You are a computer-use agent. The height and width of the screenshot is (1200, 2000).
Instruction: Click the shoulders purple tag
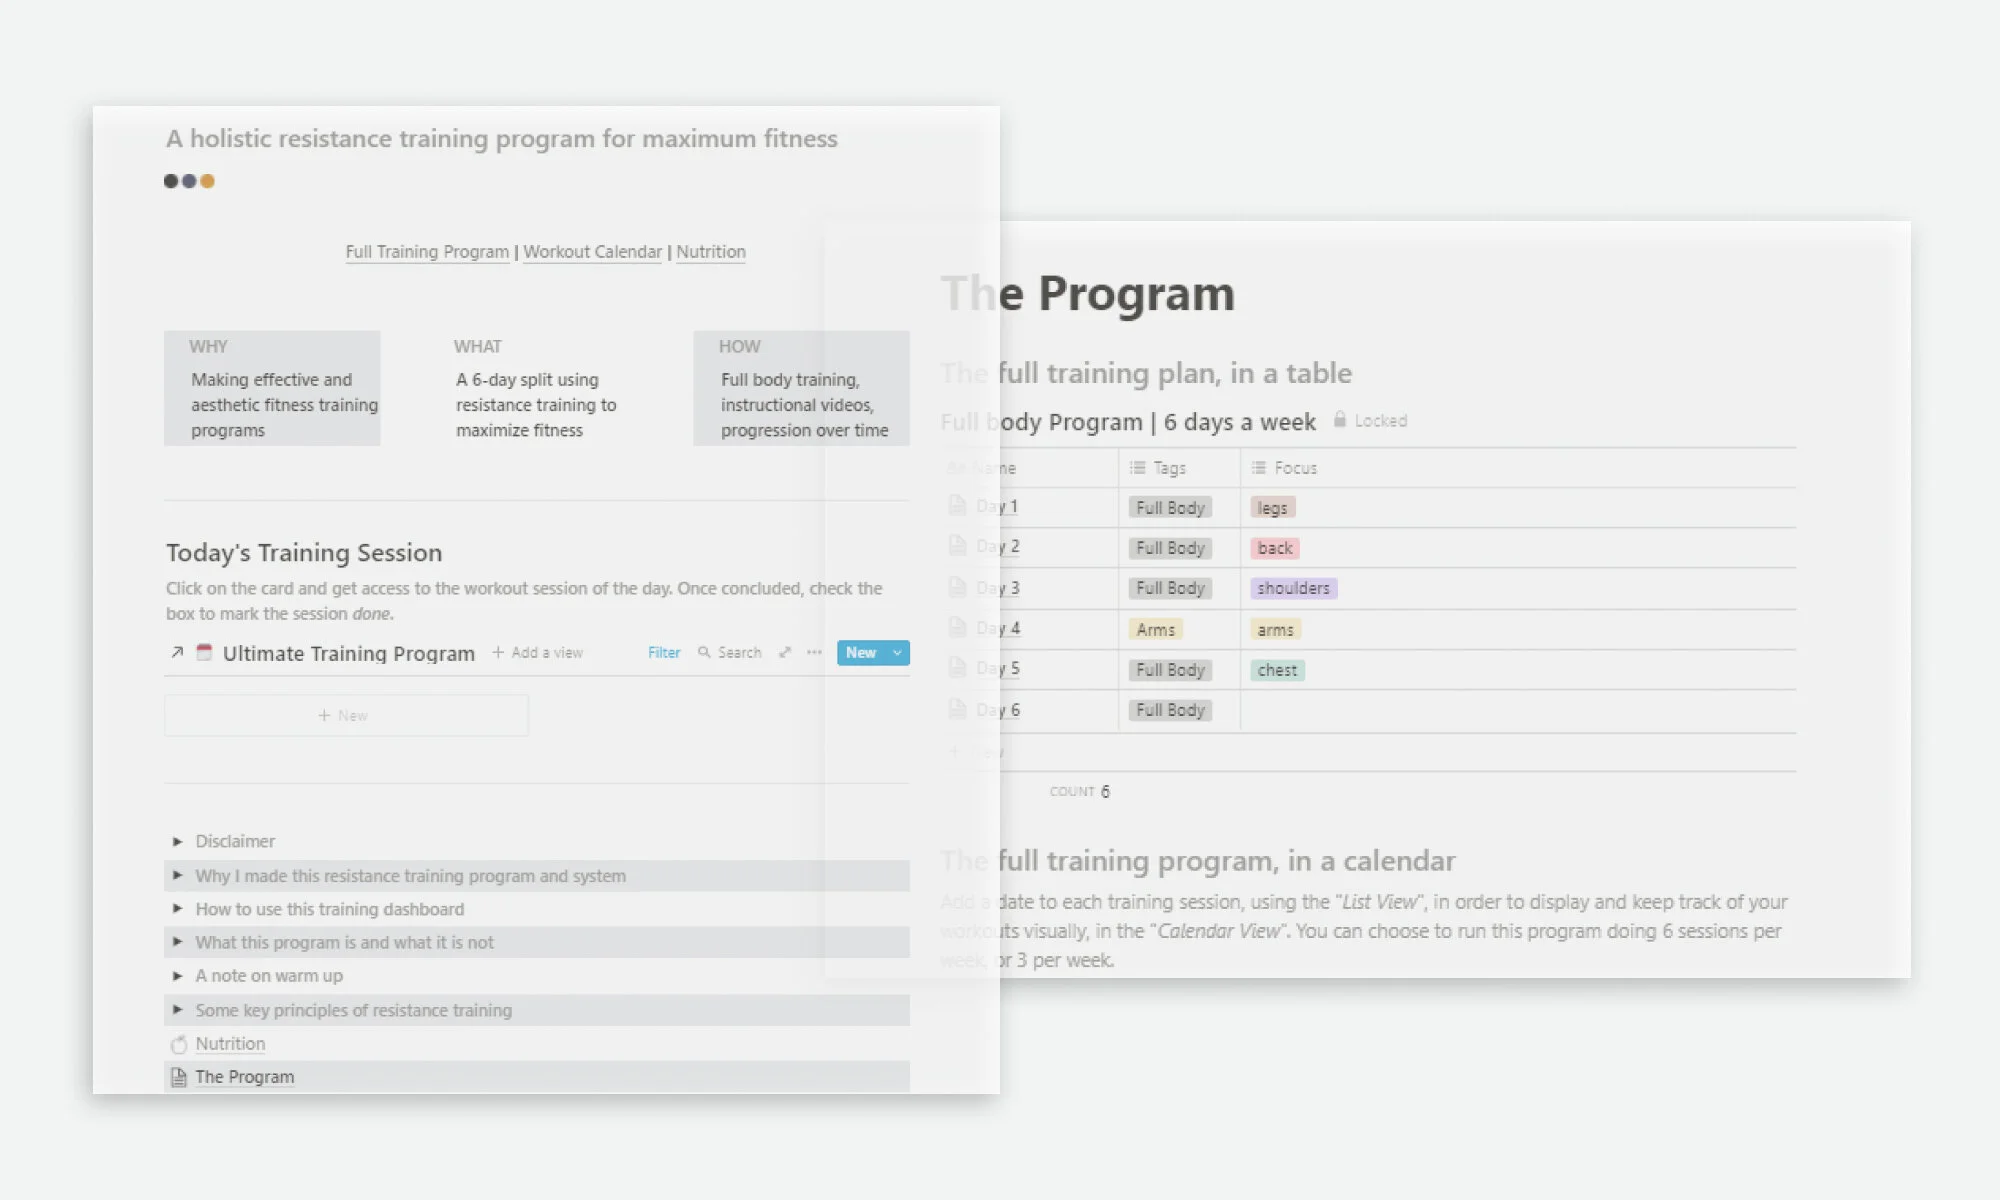tap(1293, 588)
